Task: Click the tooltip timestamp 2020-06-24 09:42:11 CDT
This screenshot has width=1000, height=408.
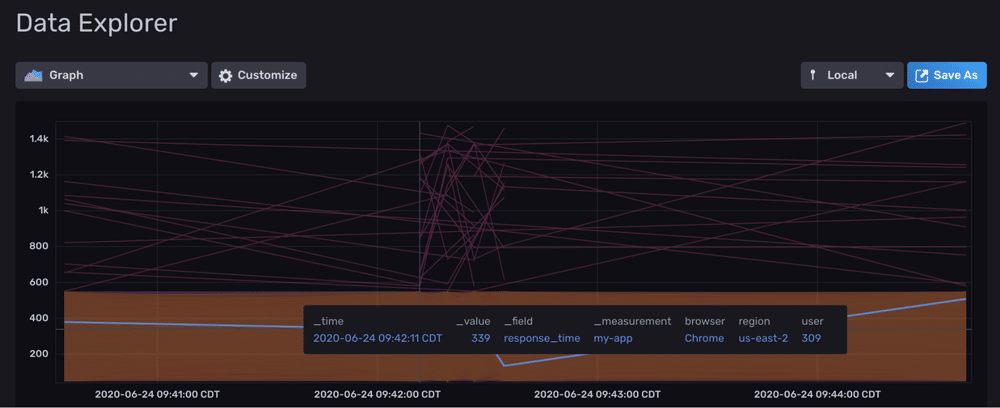Action: pos(377,338)
